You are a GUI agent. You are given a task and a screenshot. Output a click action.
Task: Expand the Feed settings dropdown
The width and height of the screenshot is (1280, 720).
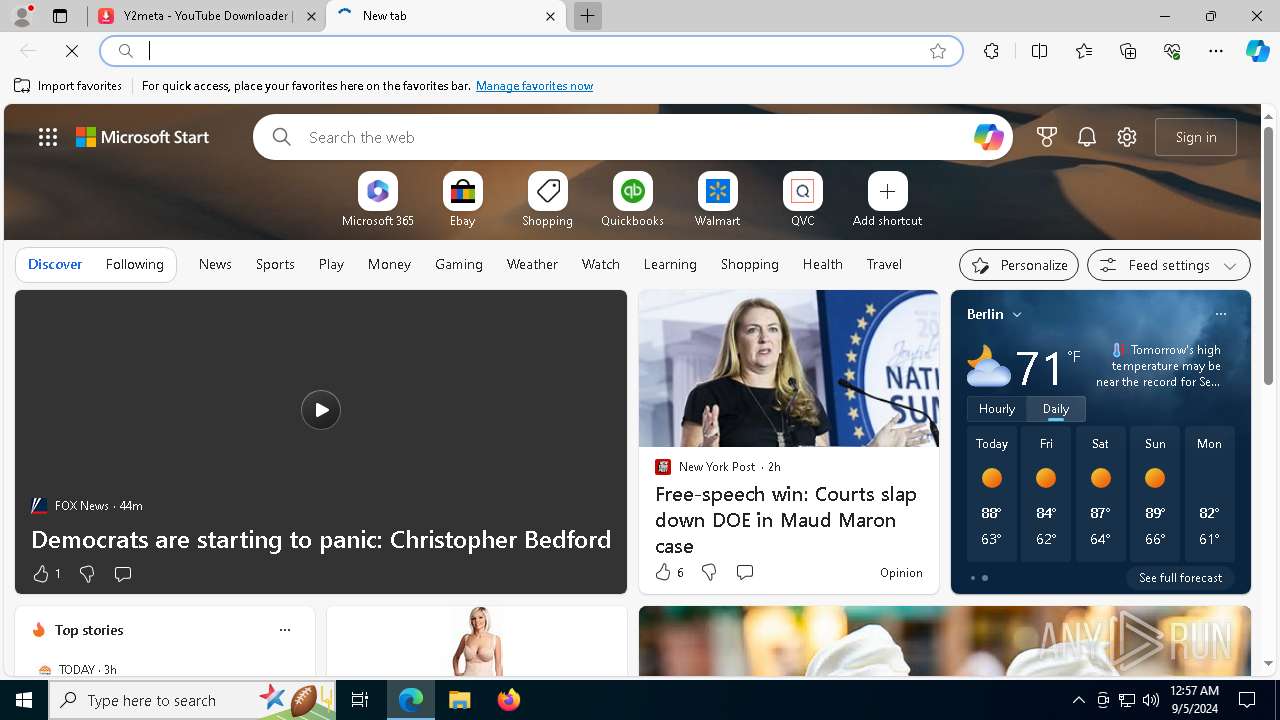click(1230, 265)
